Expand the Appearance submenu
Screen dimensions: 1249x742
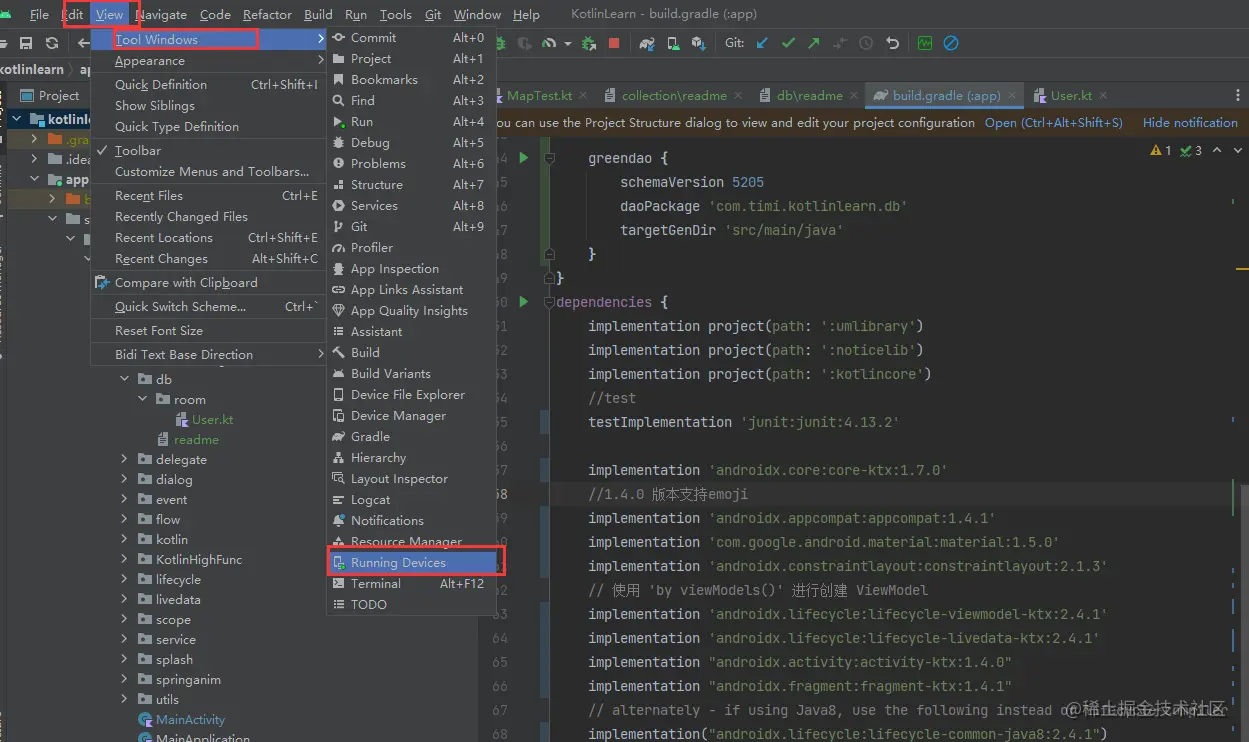[208, 61]
